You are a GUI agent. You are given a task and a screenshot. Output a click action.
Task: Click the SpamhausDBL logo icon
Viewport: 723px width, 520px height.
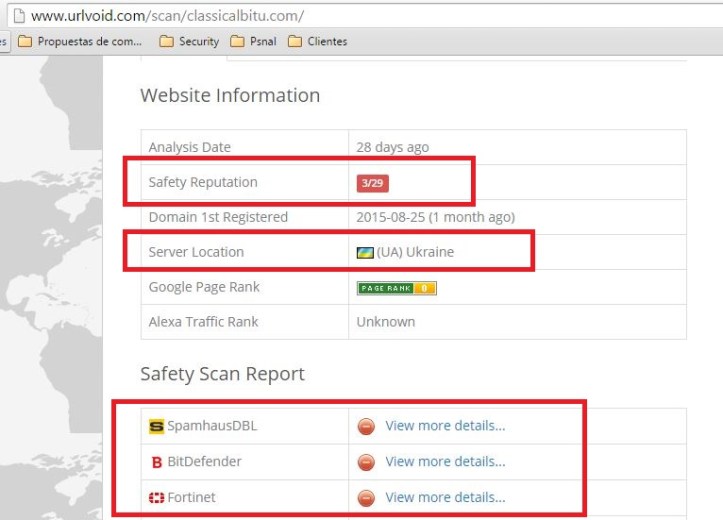tap(156, 426)
